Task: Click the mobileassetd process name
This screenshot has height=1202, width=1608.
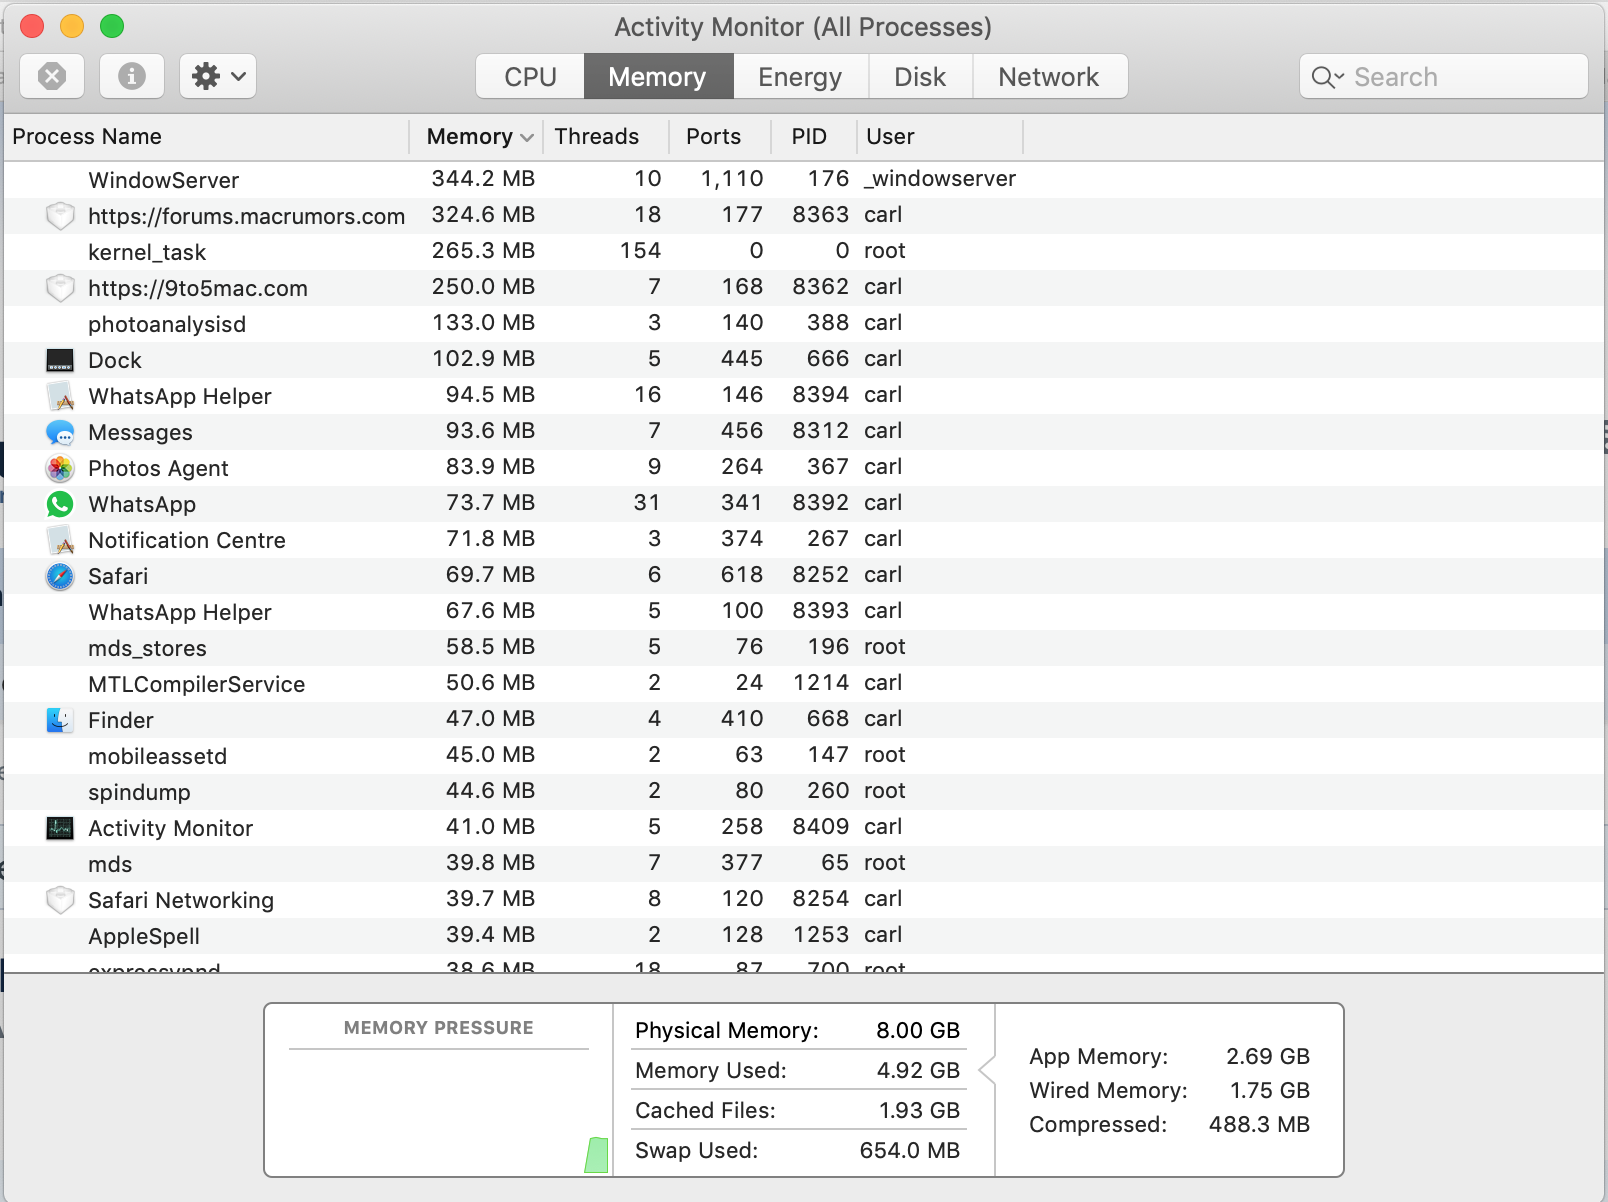Action: tap(158, 756)
